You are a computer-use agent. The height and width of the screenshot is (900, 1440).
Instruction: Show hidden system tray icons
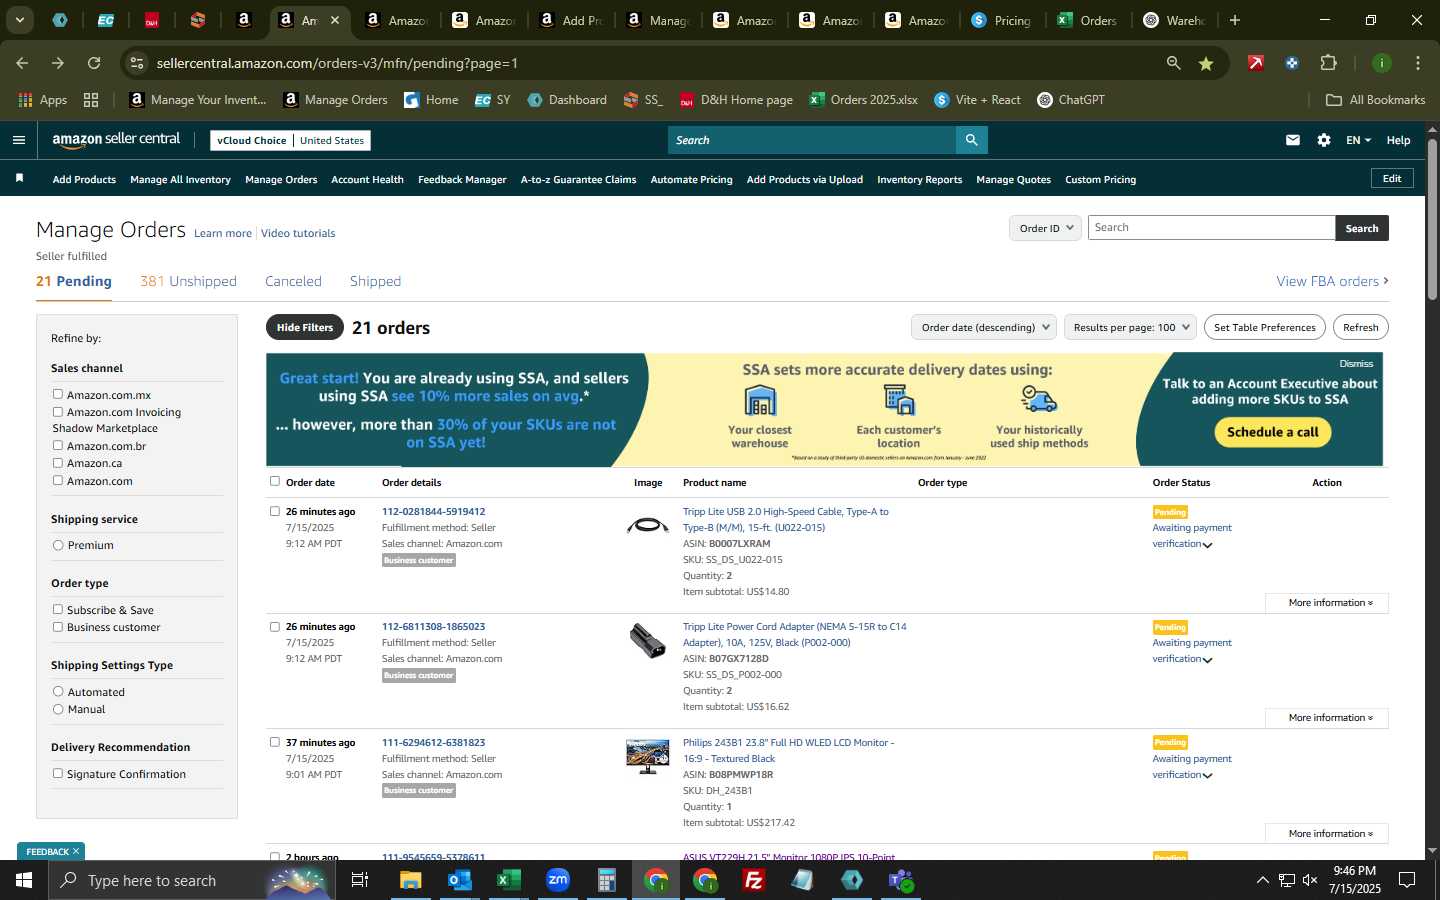[x=1262, y=880]
